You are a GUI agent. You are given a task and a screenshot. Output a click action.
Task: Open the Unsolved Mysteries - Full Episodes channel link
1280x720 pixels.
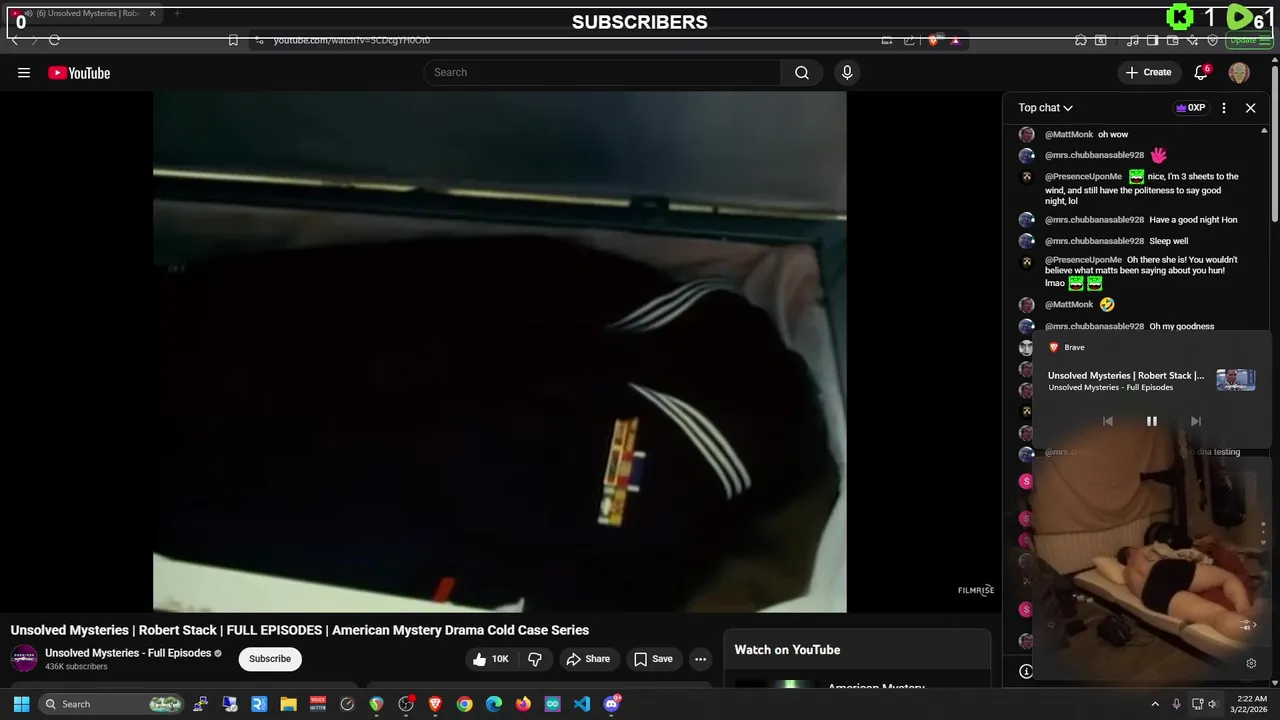point(128,653)
